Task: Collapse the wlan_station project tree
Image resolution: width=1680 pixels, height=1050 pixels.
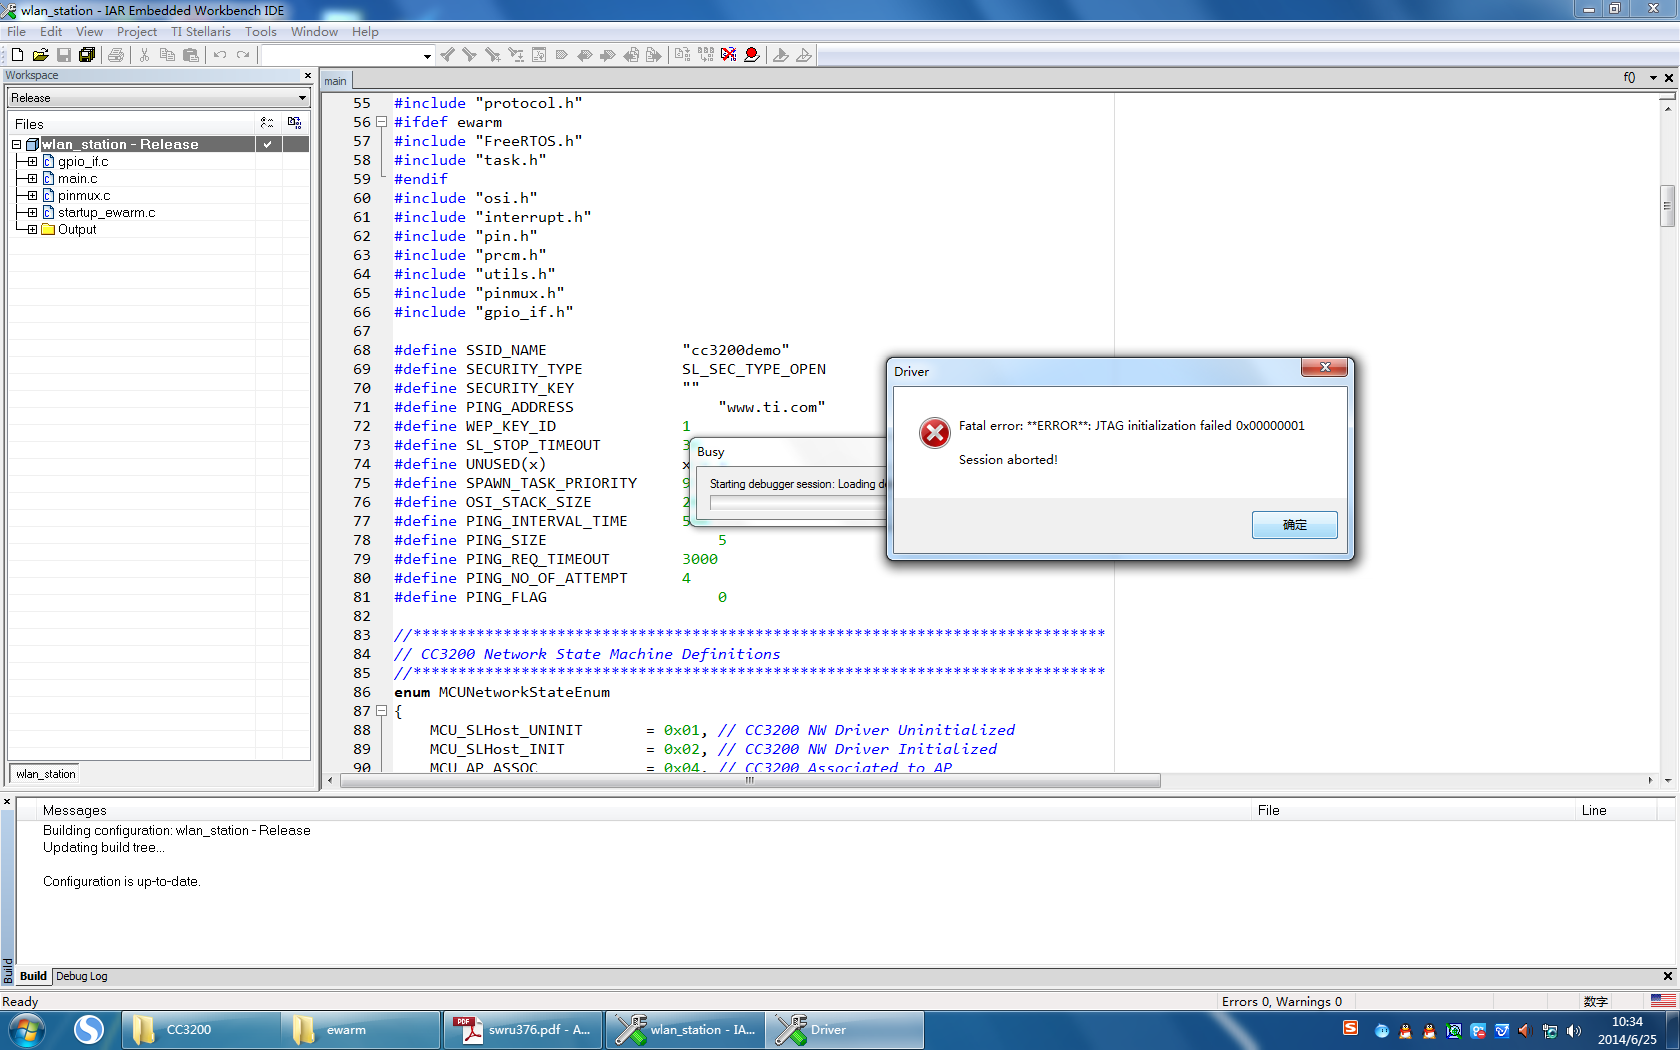Action: pos(17,145)
